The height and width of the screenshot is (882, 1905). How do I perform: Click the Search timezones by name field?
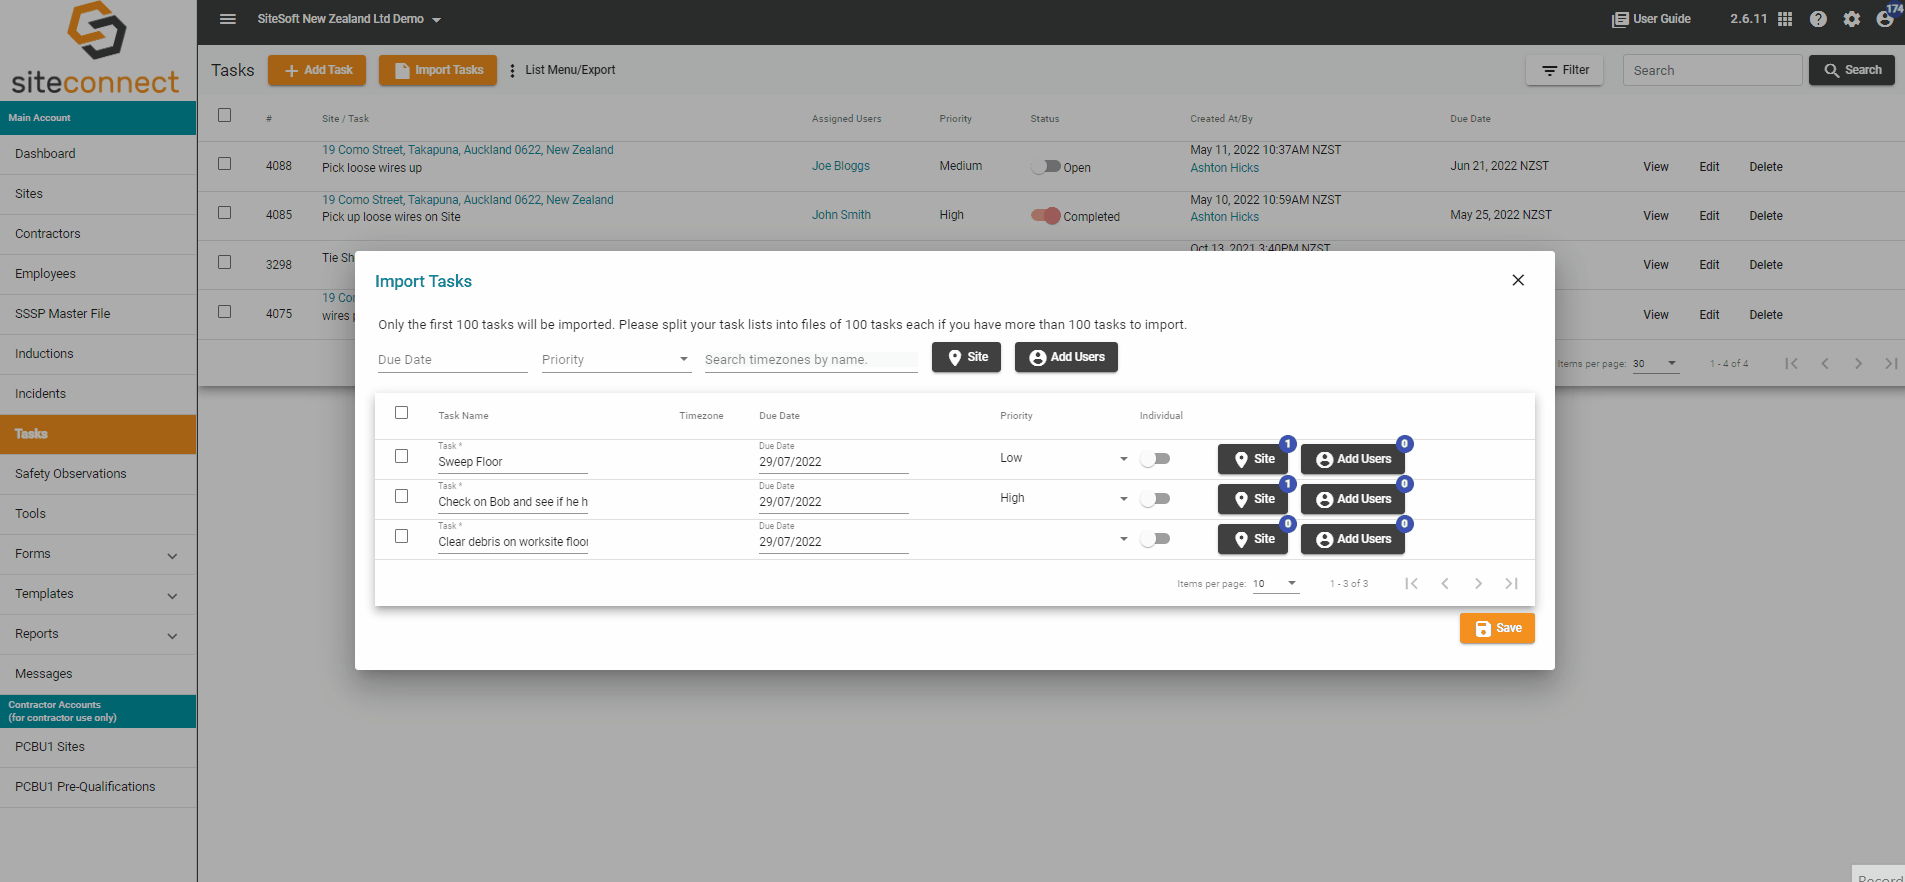pyautogui.click(x=811, y=360)
